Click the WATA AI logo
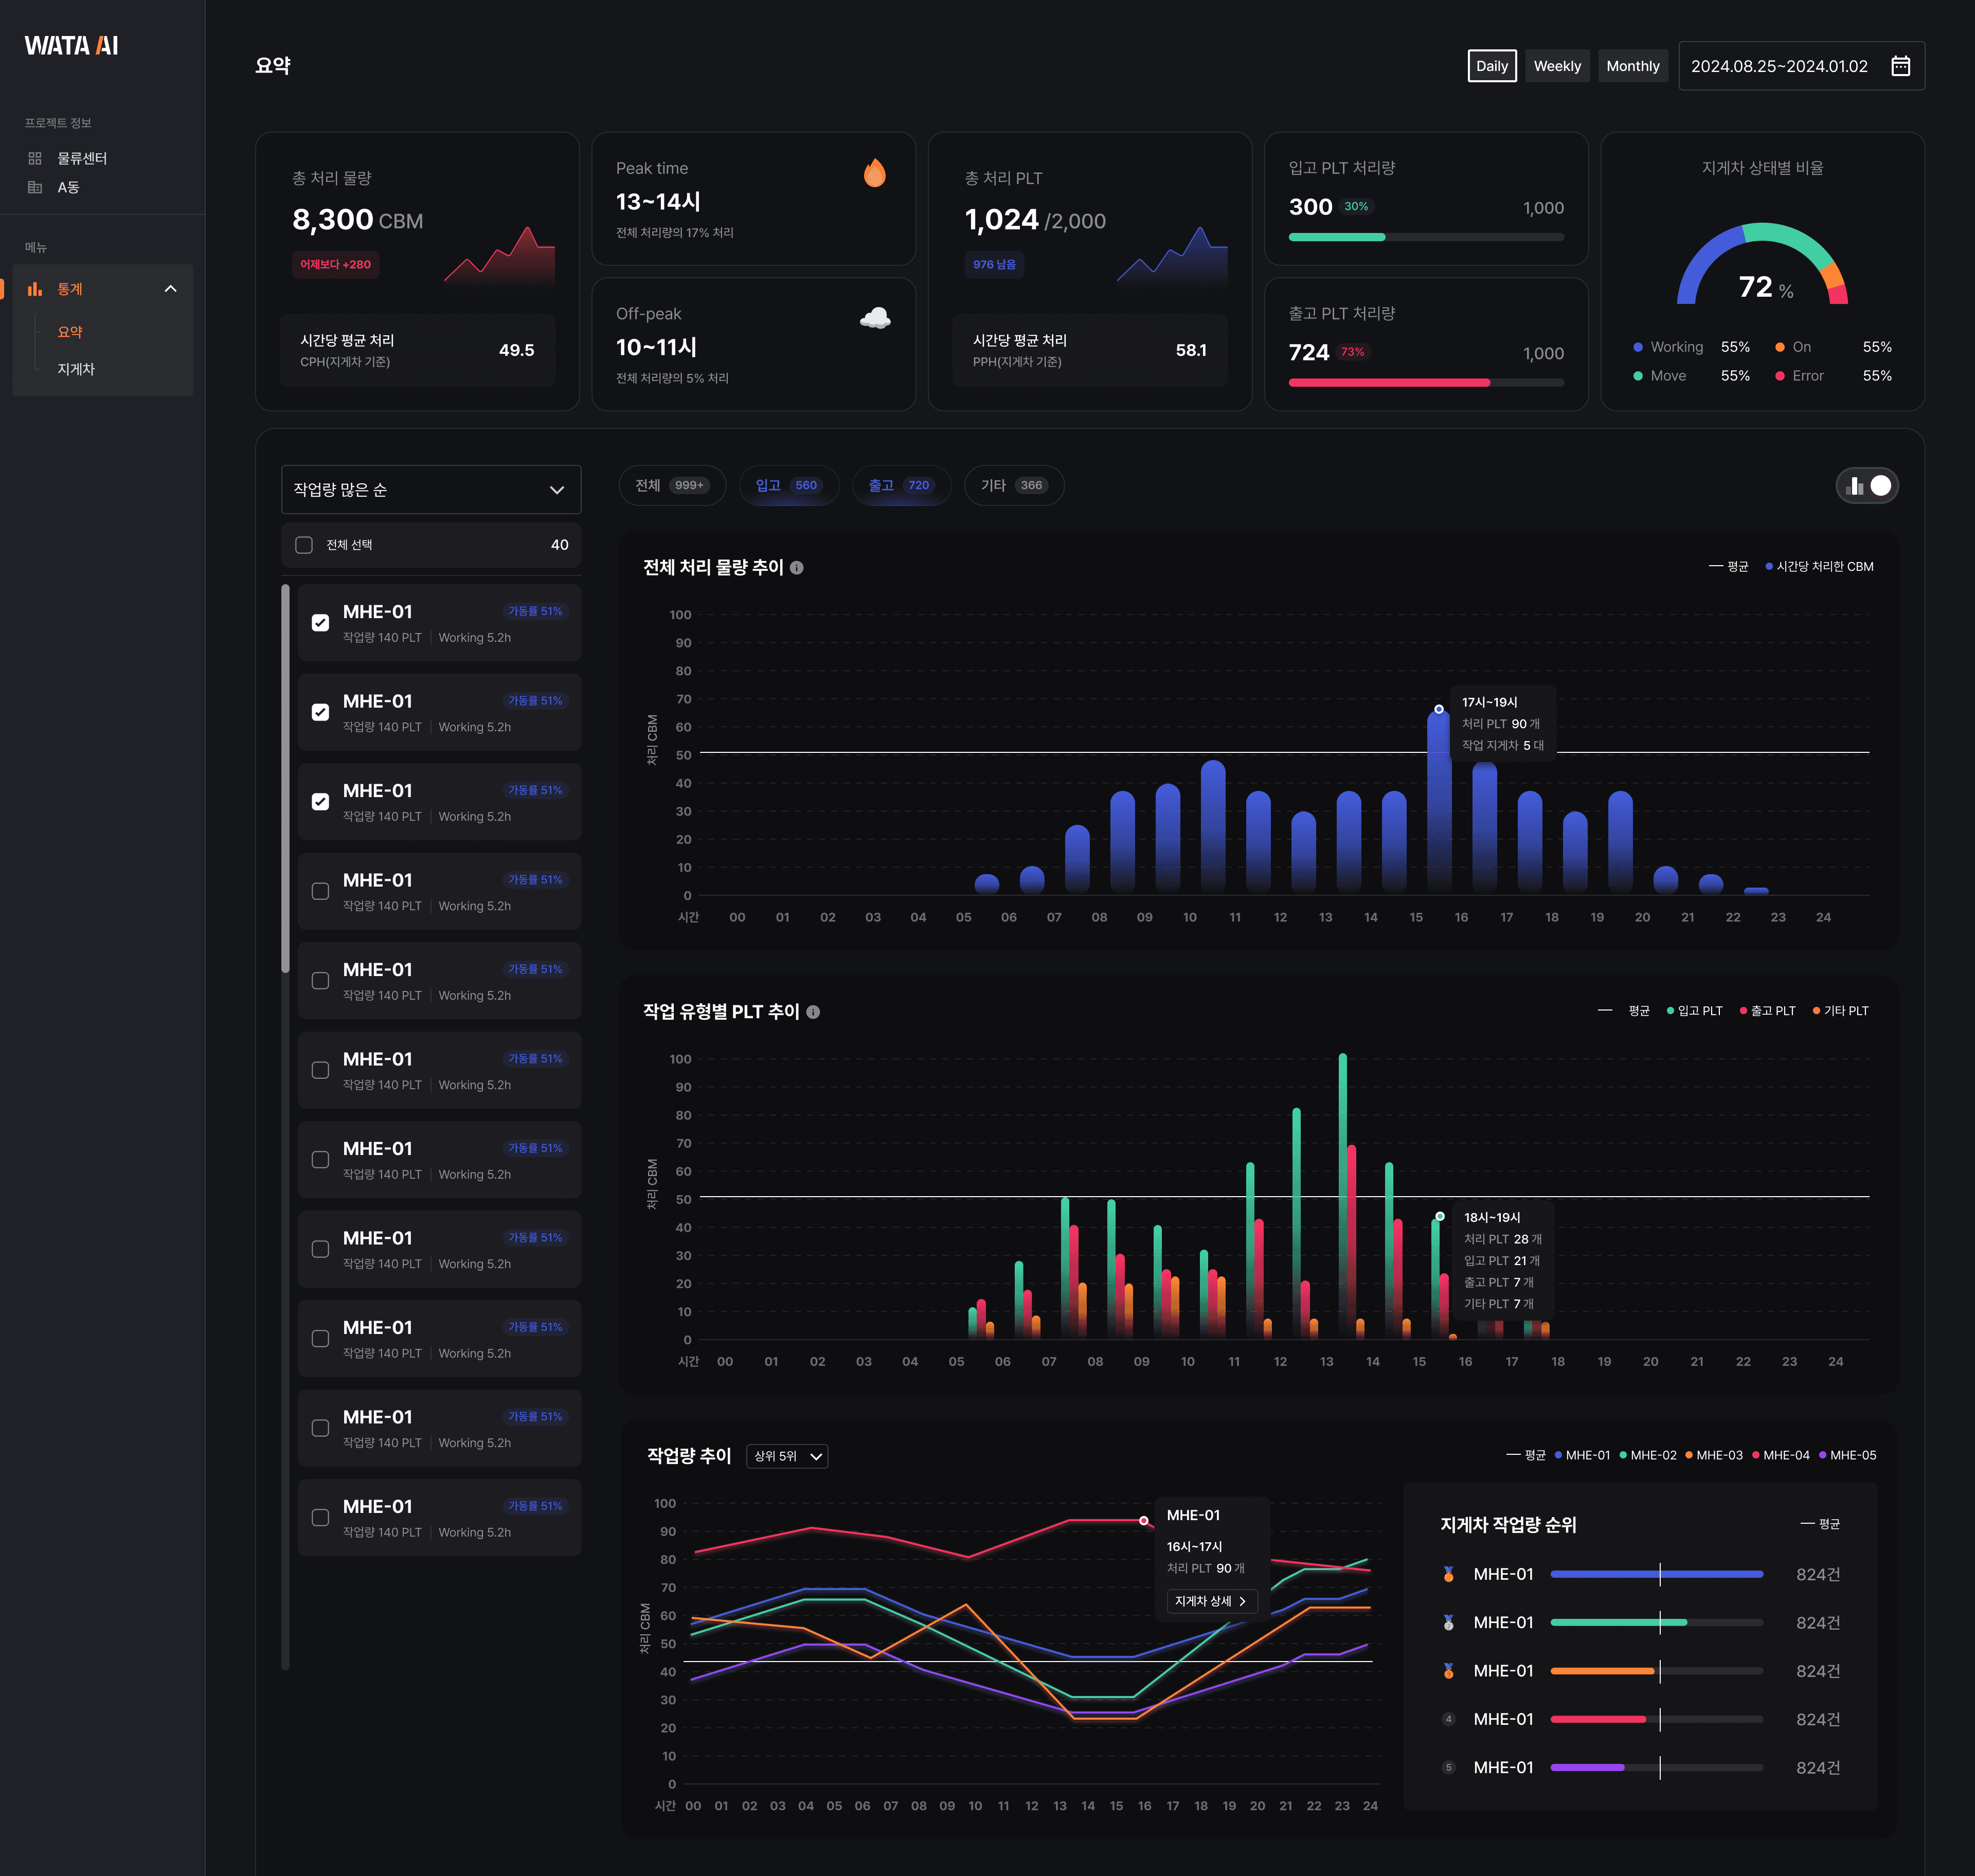1975x1876 pixels. pos(71,46)
